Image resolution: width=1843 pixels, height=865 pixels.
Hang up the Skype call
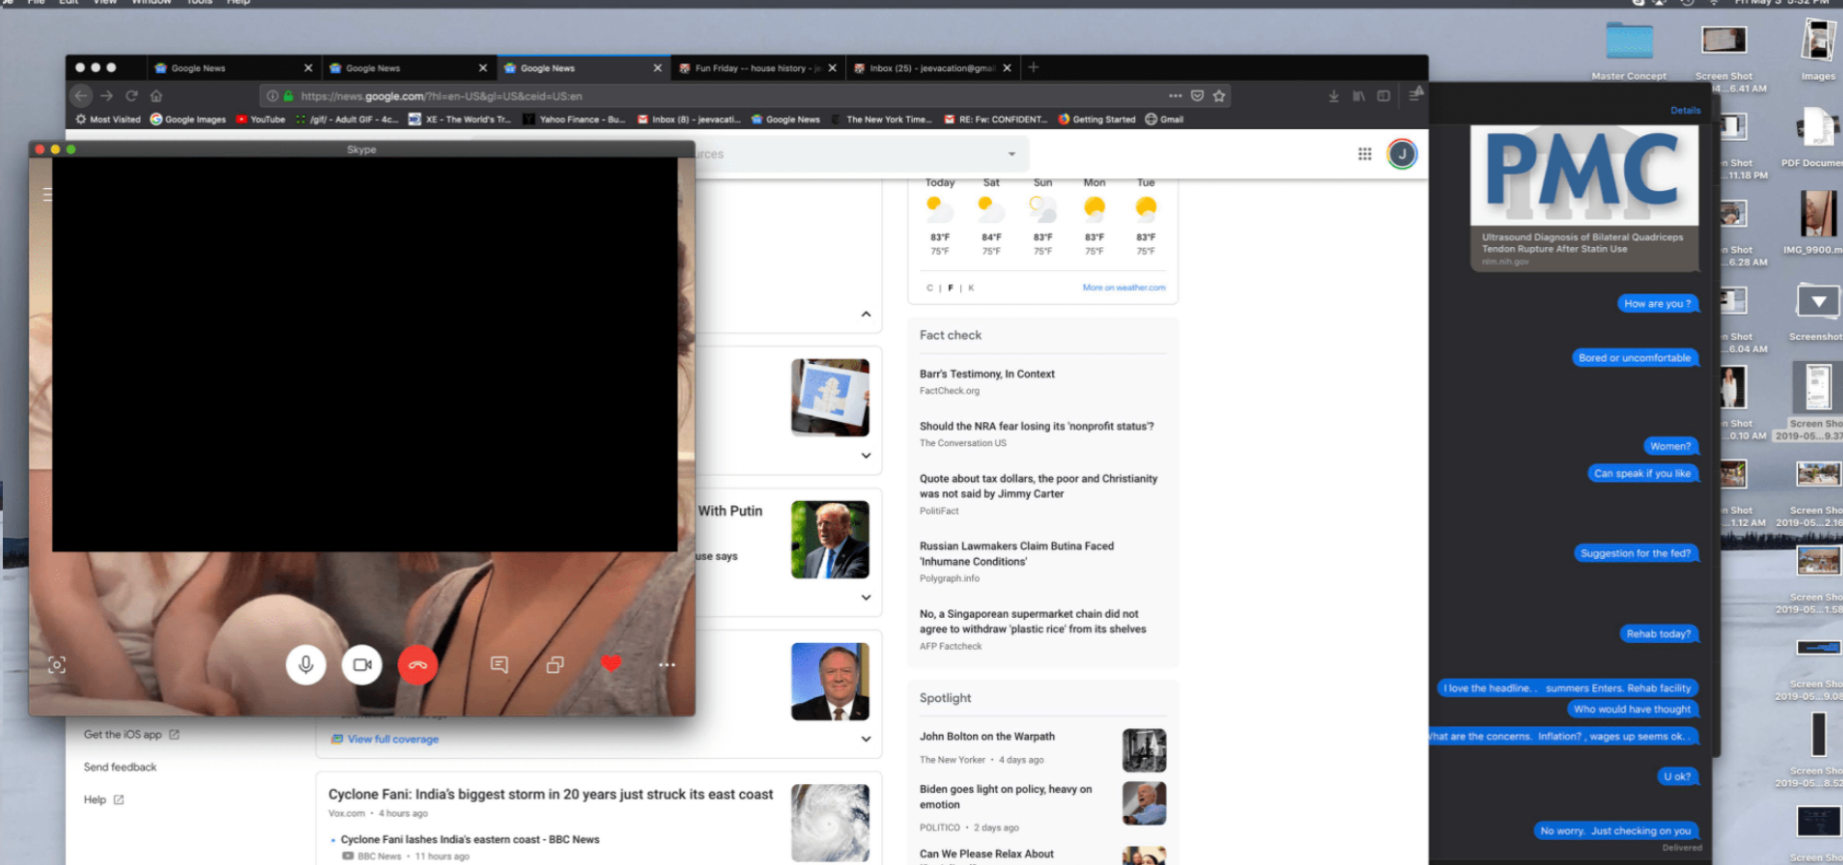coord(418,665)
